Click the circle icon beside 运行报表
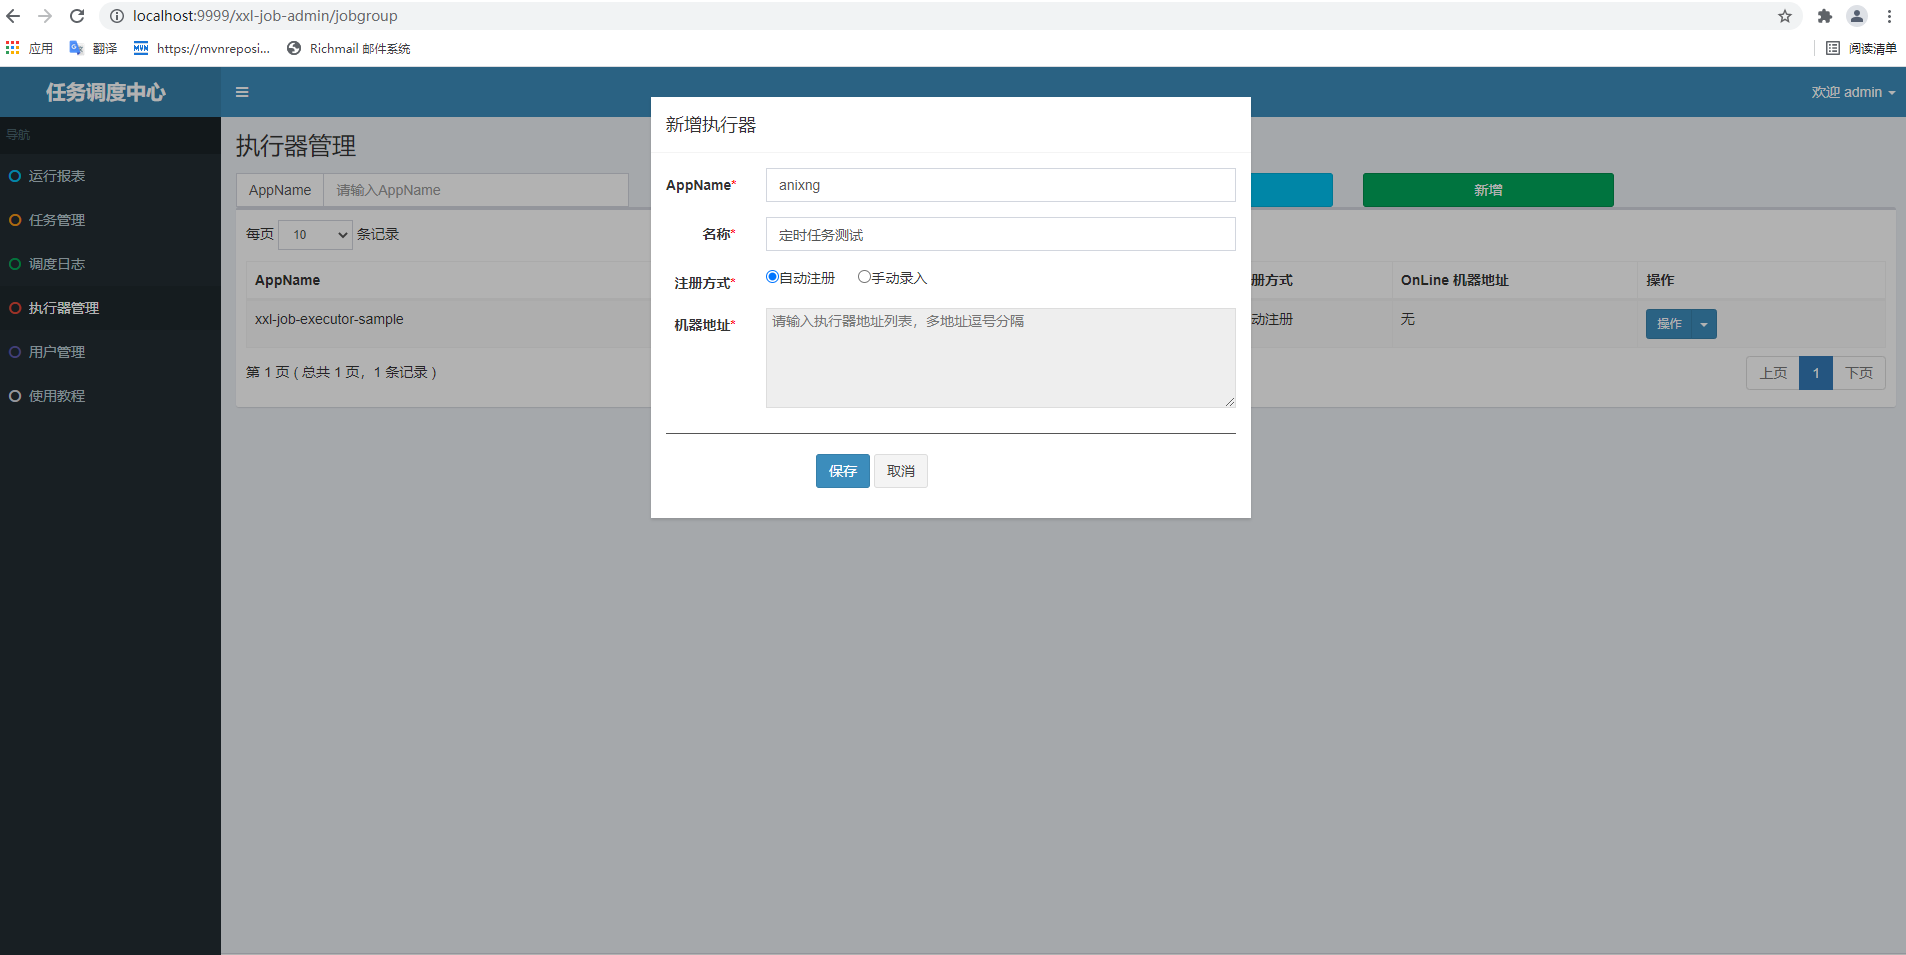The width and height of the screenshot is (1906, 955). (15, 176)
